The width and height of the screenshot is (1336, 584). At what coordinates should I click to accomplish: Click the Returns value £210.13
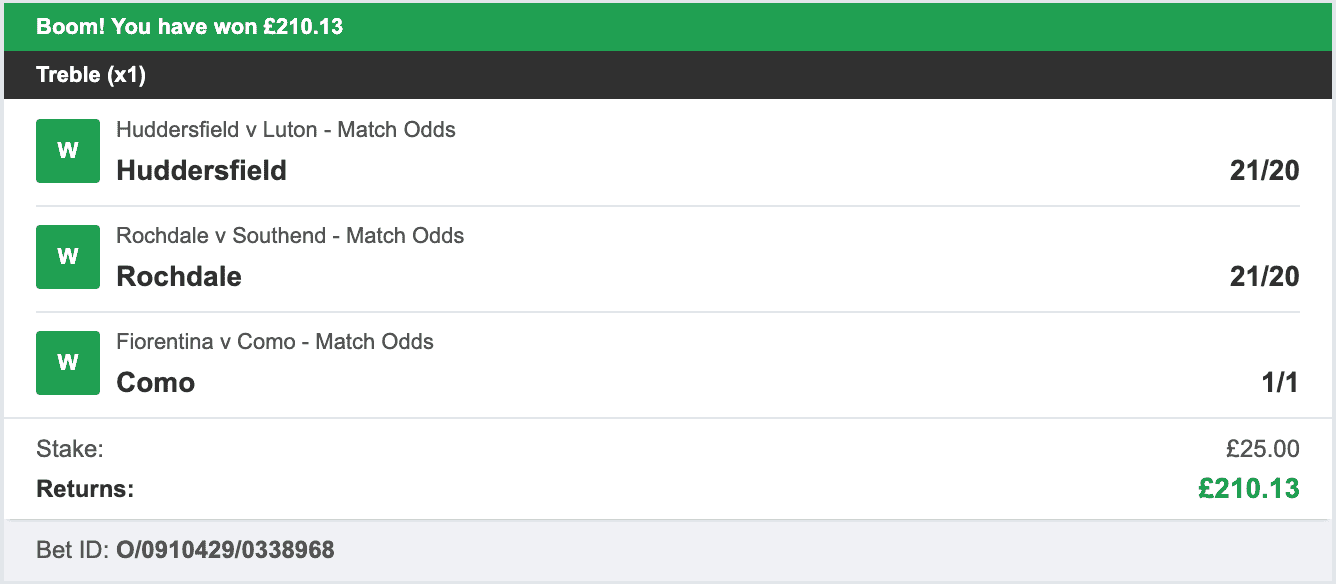coord(1248,489)
